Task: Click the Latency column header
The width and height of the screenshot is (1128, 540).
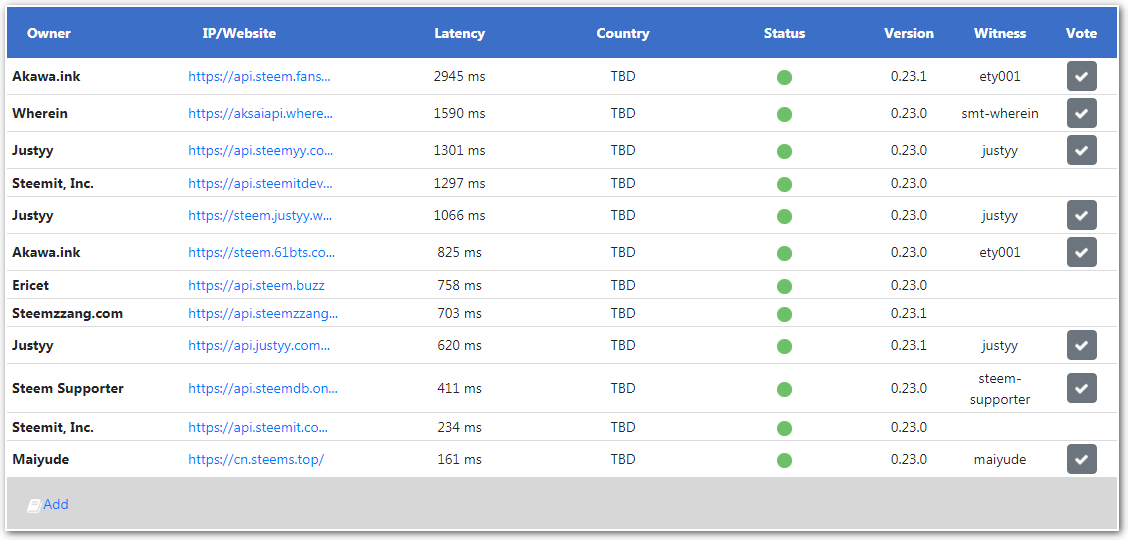Action: [460, 33]
